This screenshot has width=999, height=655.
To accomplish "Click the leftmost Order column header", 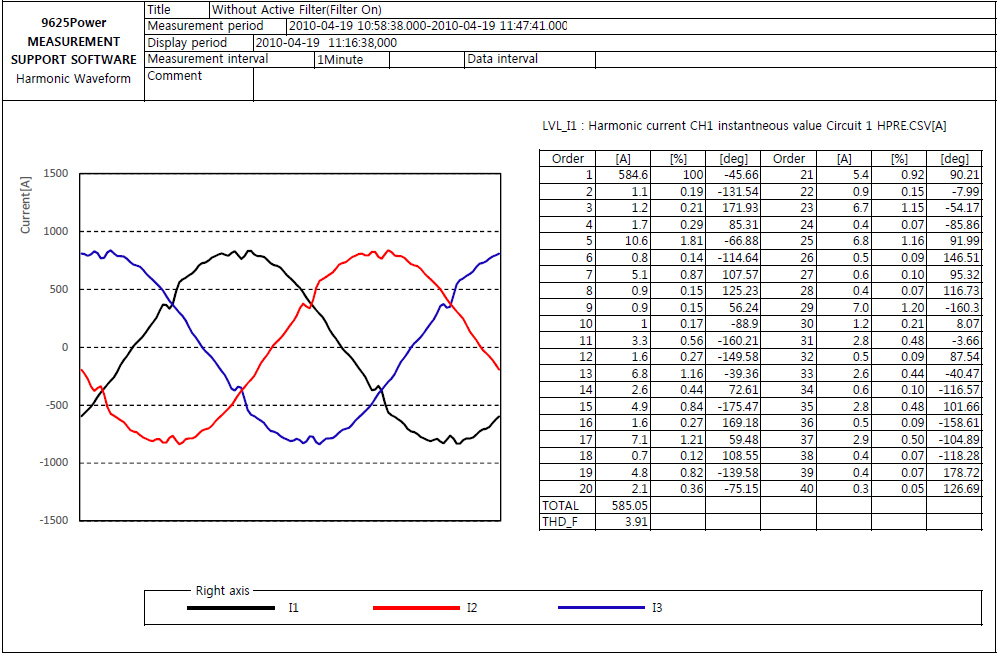I will (x=568, y=158).
